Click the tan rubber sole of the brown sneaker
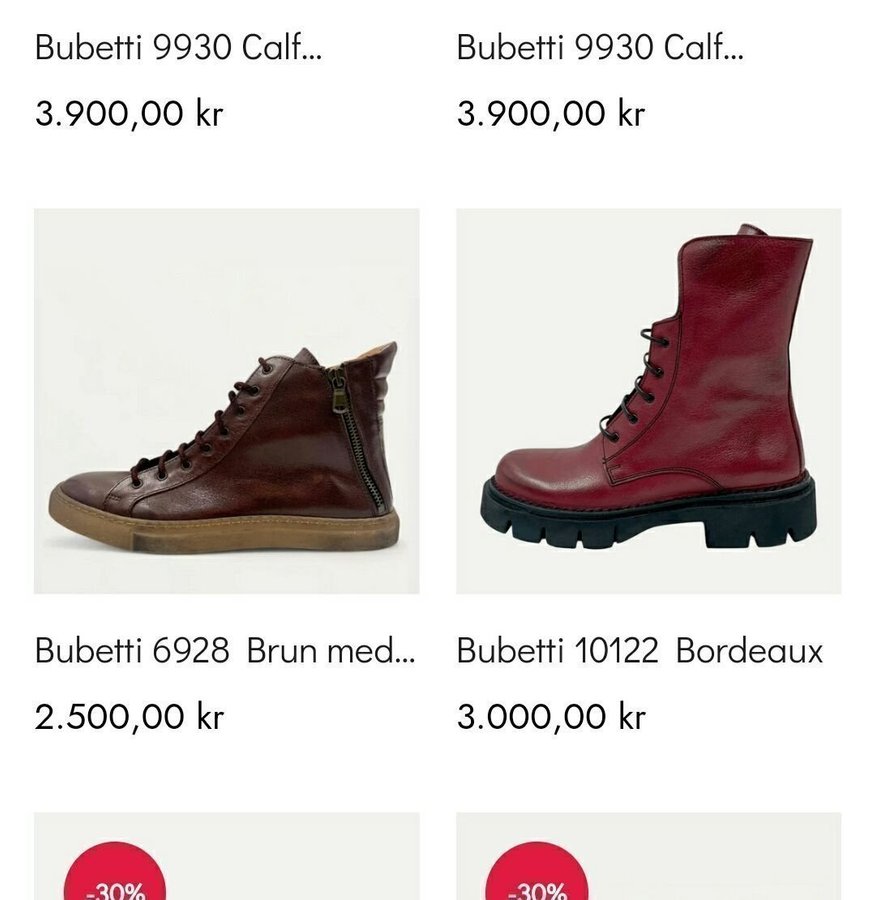 tap(220, 531)
